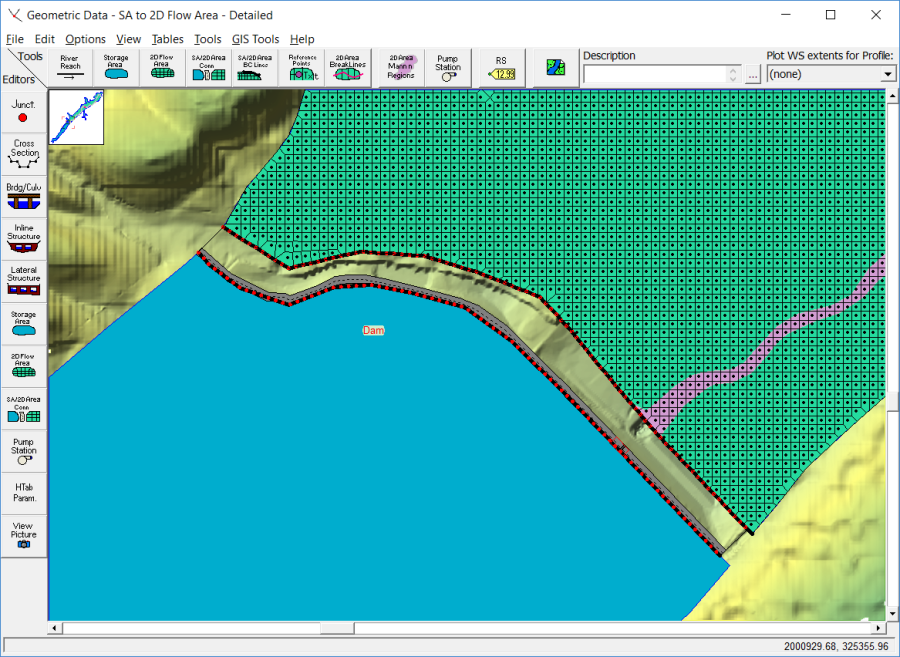The width and height of the screenshot is (900, 657).
Task: Click the RS river station tool
Action: click(x=501, y=67)
